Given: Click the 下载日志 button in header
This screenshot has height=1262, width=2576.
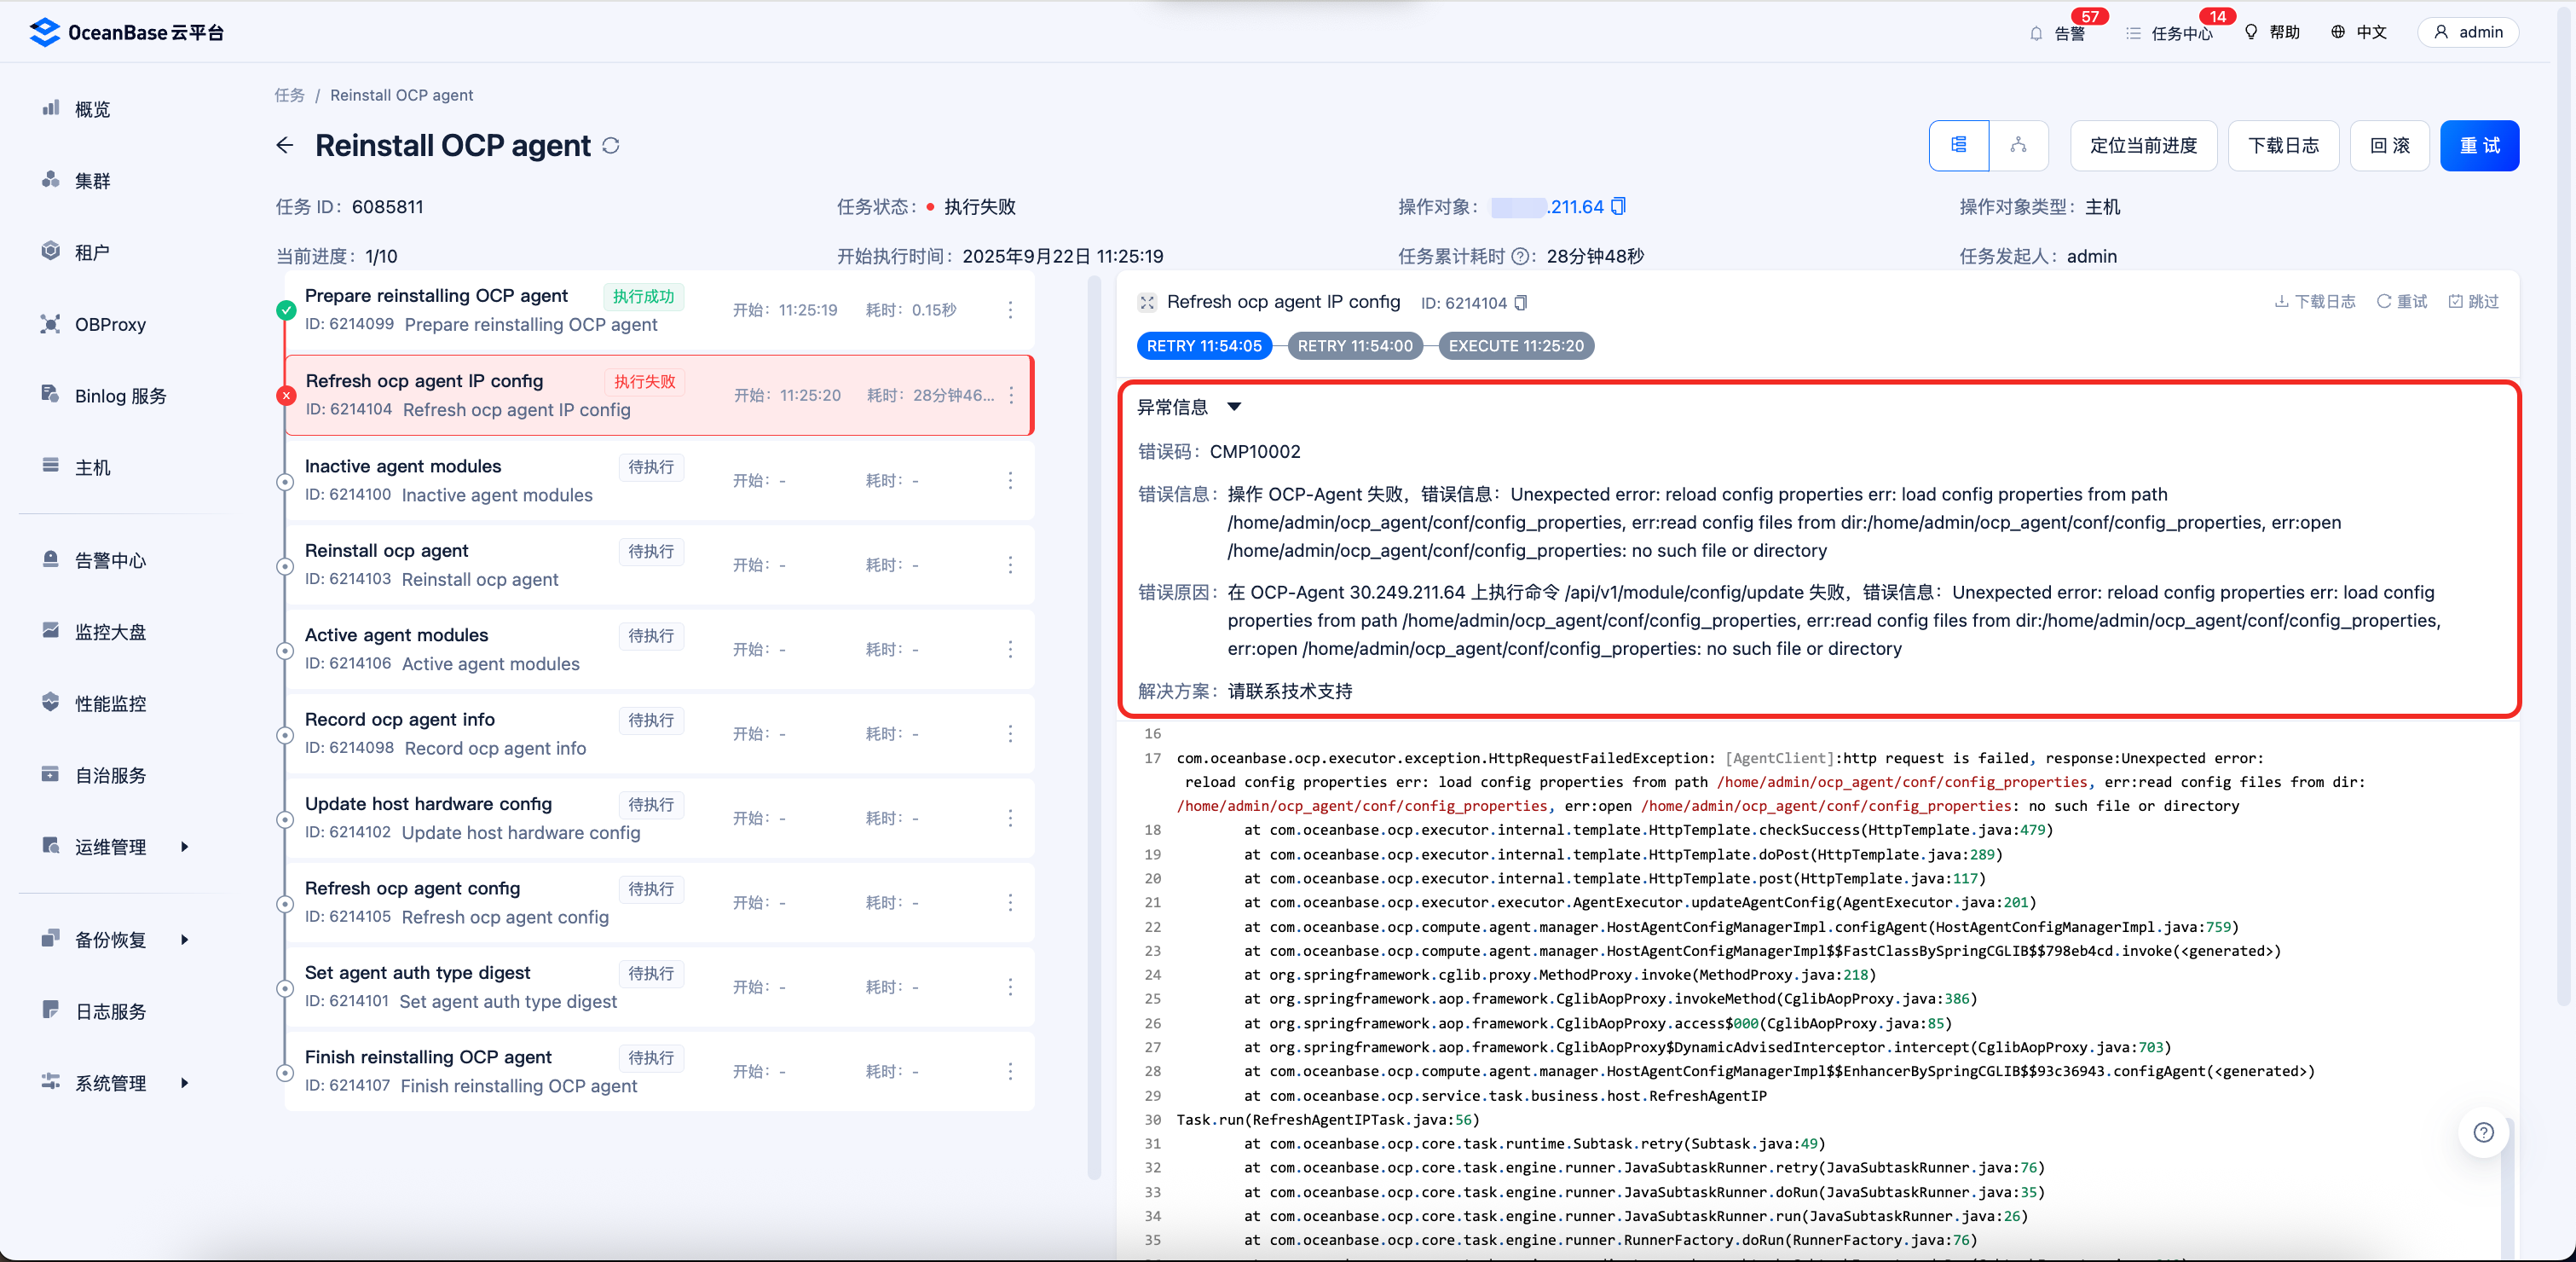Looking at the screenshot, I should 2283,146.
